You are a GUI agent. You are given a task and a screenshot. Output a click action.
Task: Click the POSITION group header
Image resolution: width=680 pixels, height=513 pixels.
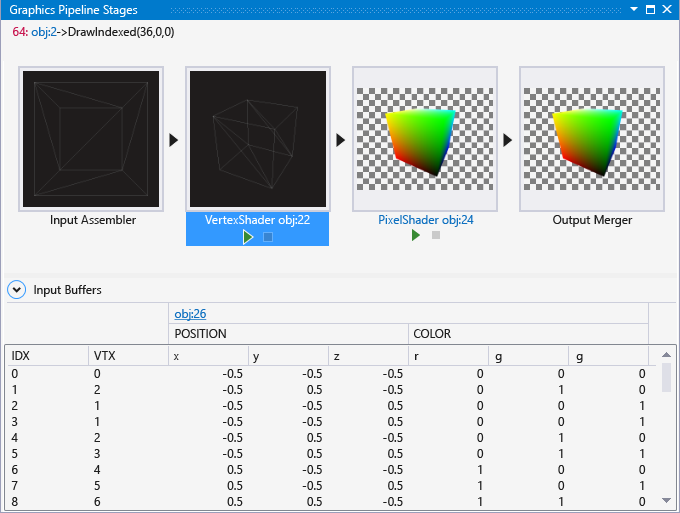[288, 333]
